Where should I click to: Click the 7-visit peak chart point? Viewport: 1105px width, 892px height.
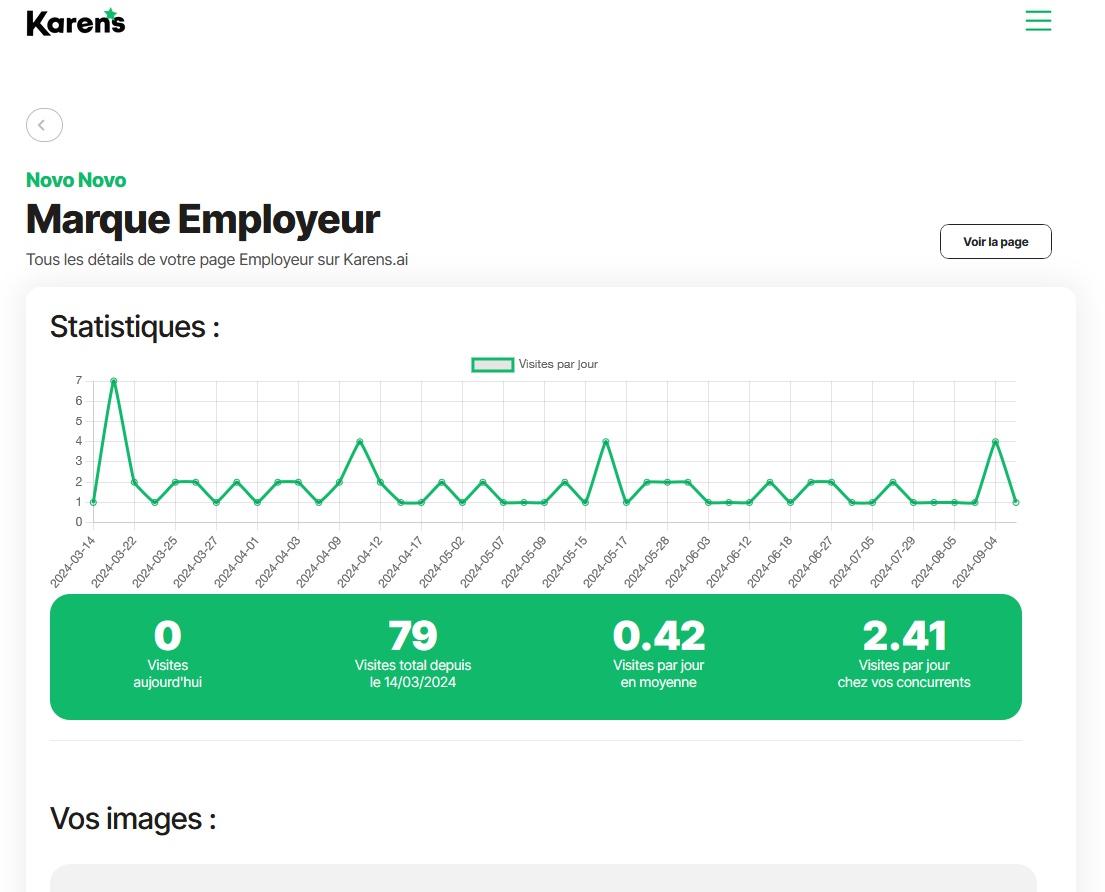point(113,381)
